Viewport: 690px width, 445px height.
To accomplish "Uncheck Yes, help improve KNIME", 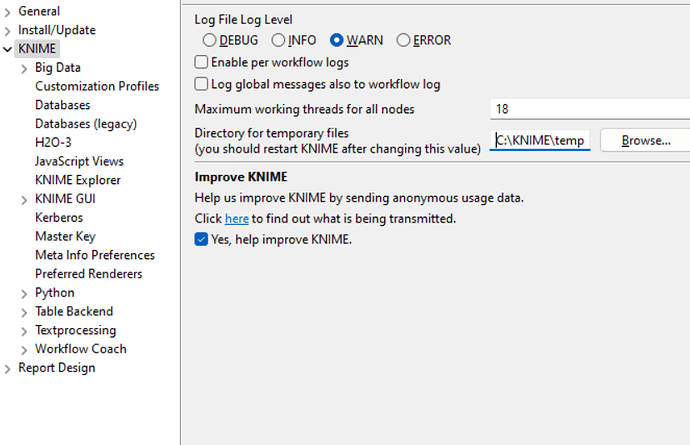I will coord(202,240).
